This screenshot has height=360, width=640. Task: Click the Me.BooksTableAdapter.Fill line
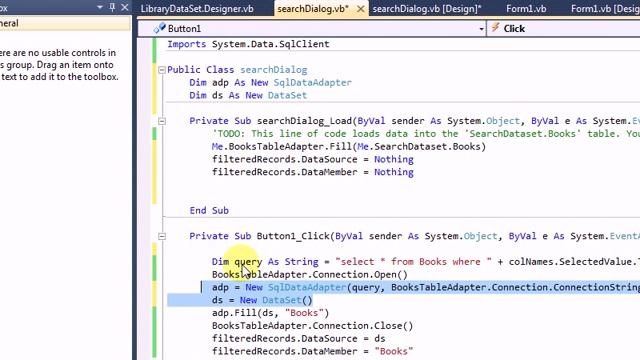click(x=349, y=147)
